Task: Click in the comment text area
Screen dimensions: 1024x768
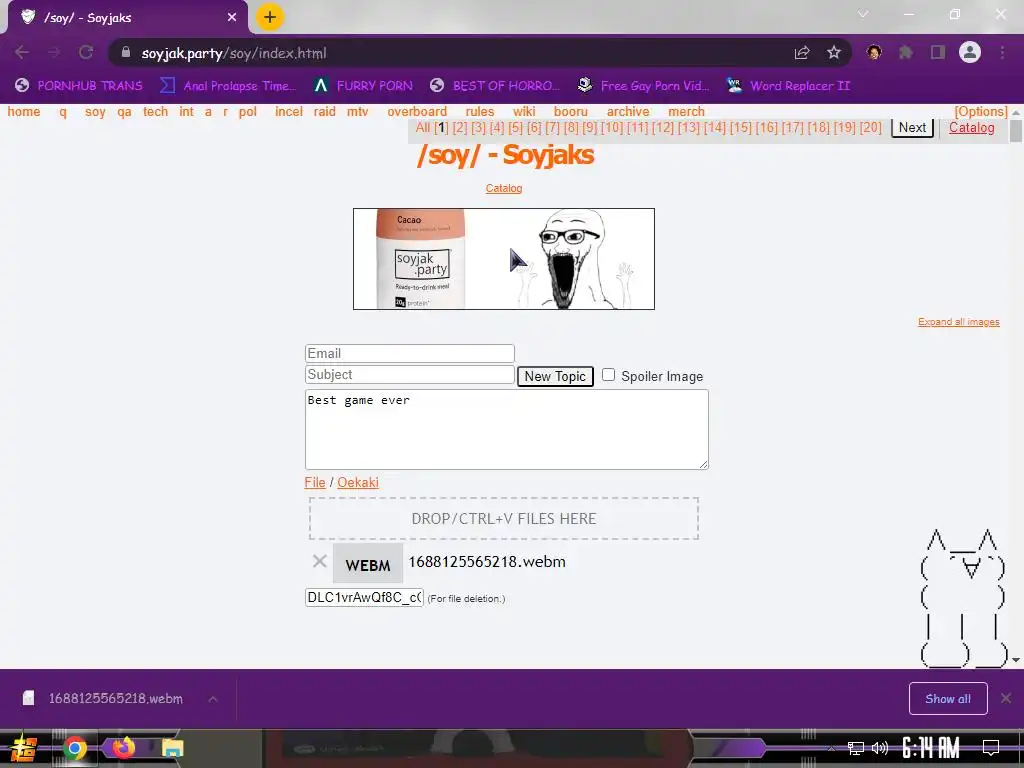Action: click(x=506, y=429)
